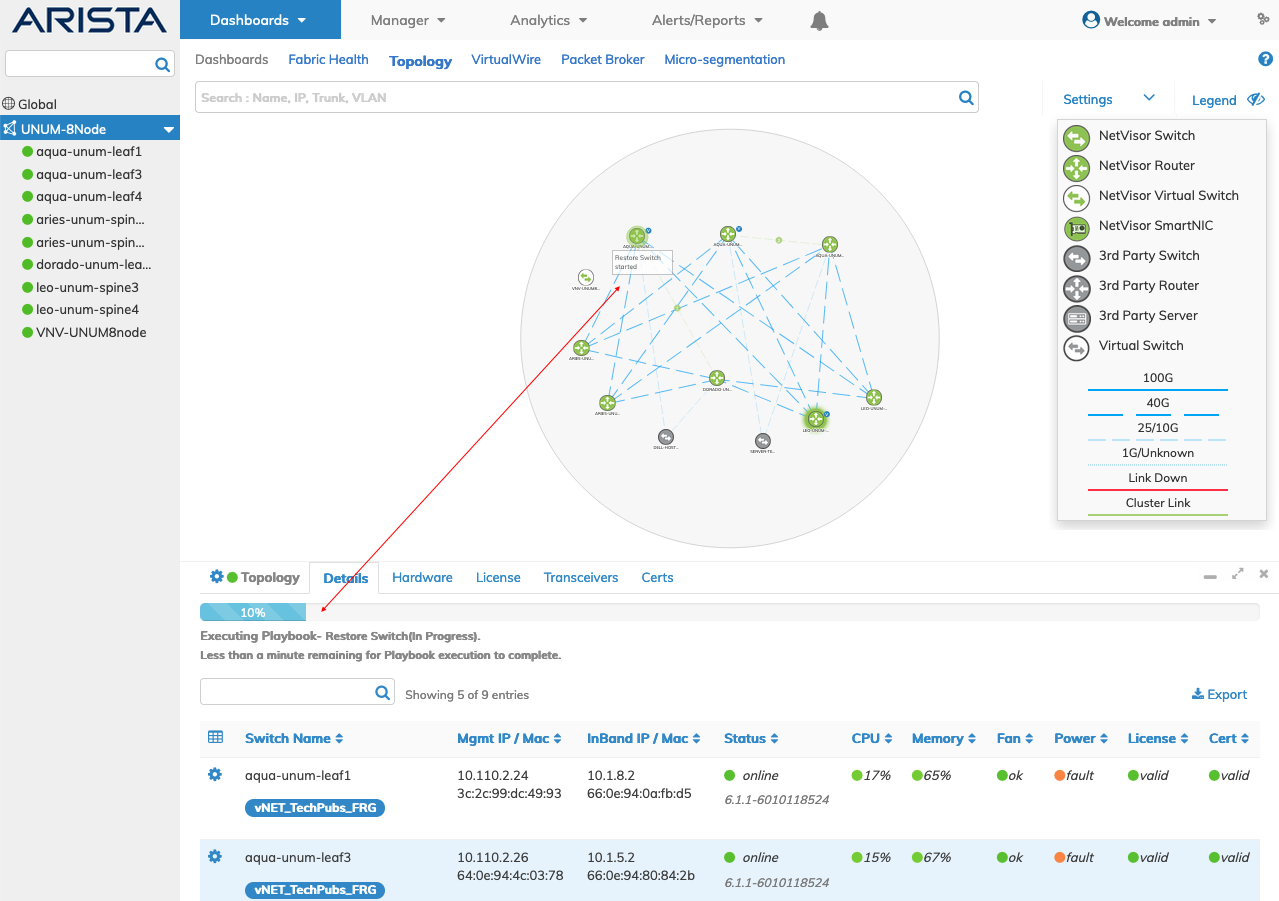Screen dimensions: 1279x901
Task: Toggle the Legend visibility eye
Action: (1257, 100)
